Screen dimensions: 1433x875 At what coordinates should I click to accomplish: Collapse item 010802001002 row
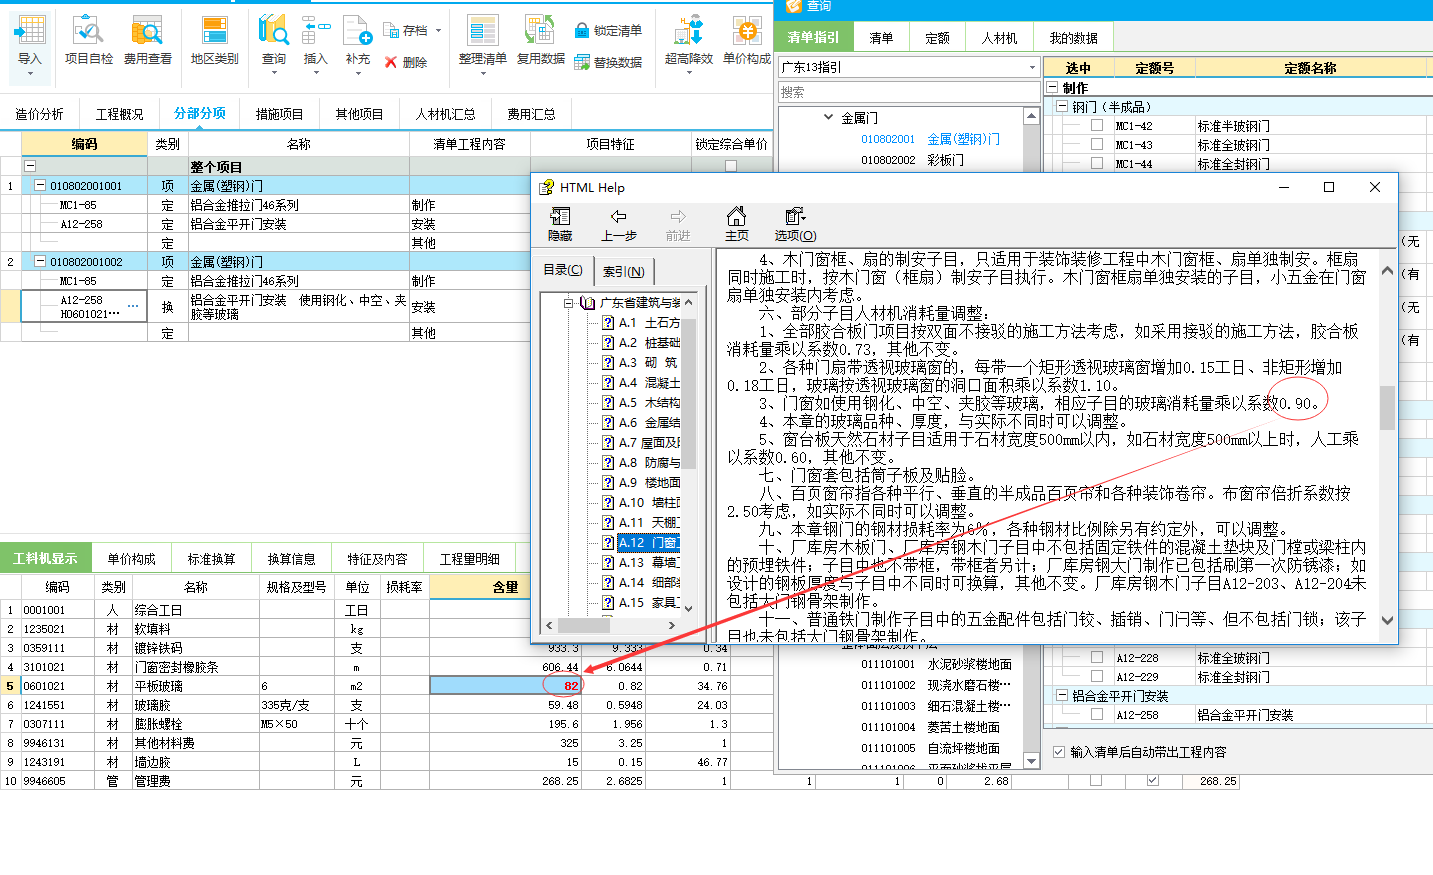[40, 261]
